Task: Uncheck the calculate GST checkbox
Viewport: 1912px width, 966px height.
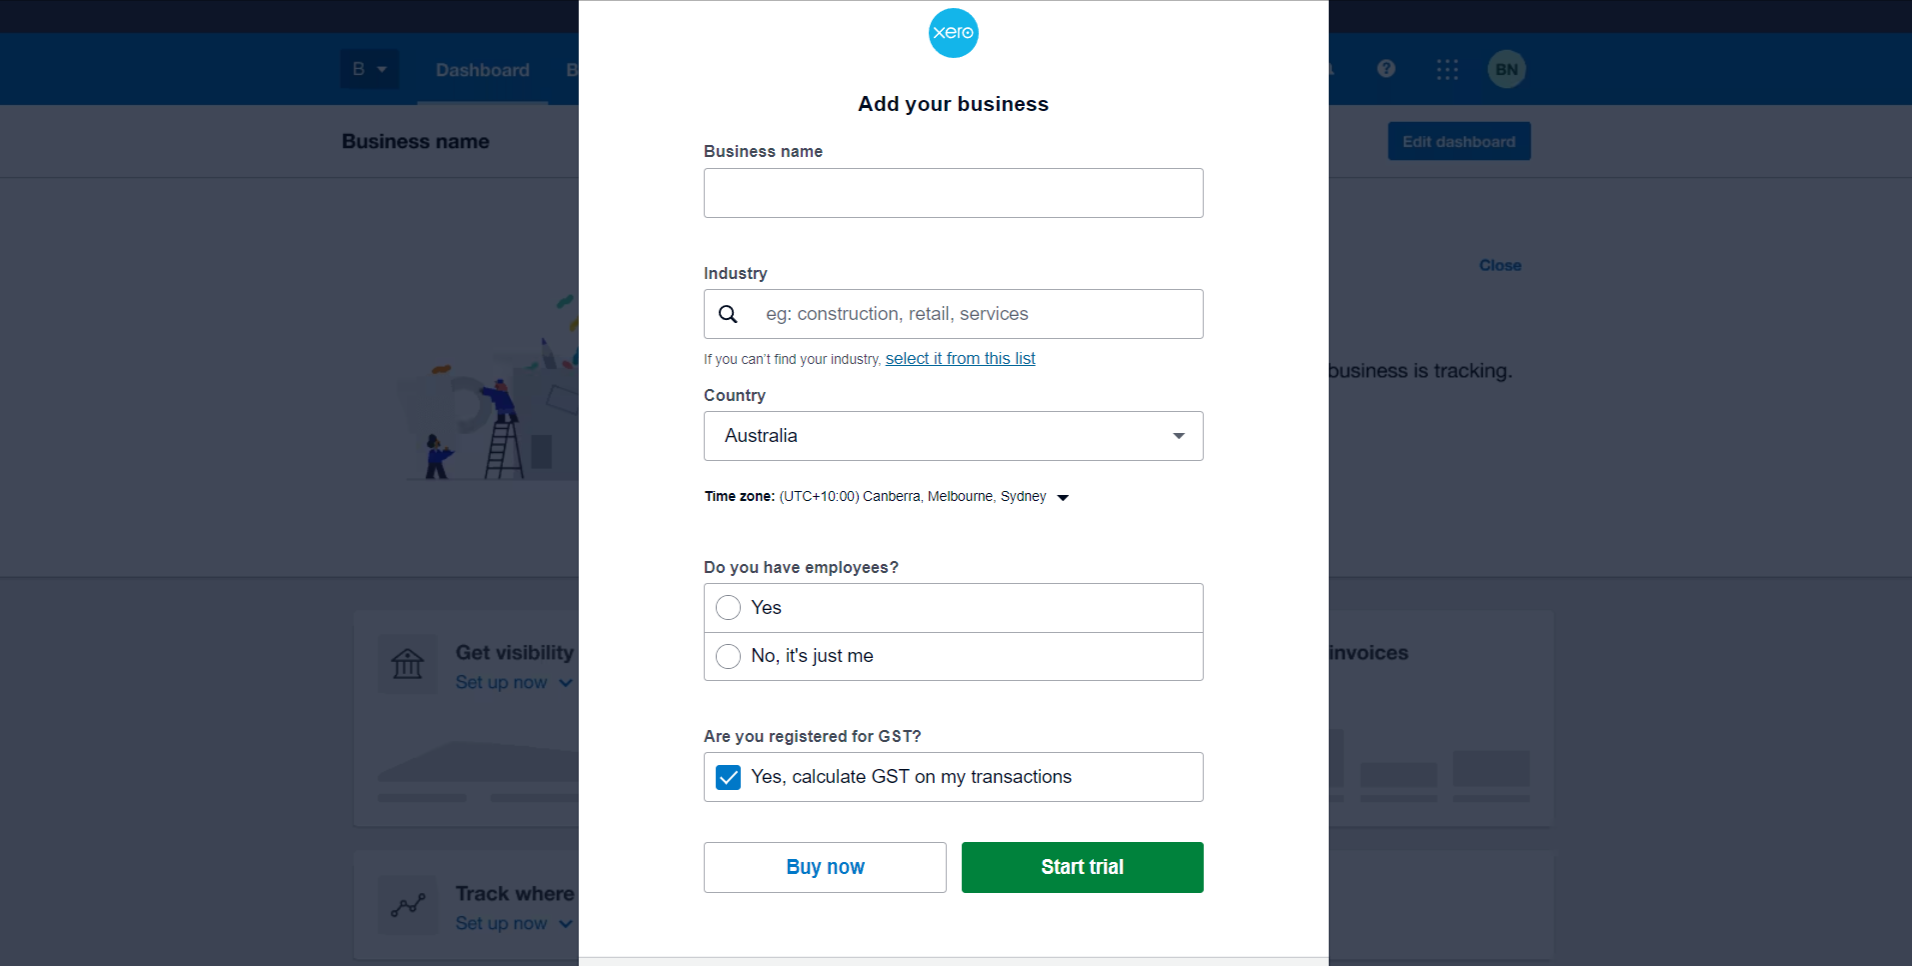Action: pos(729,777)
